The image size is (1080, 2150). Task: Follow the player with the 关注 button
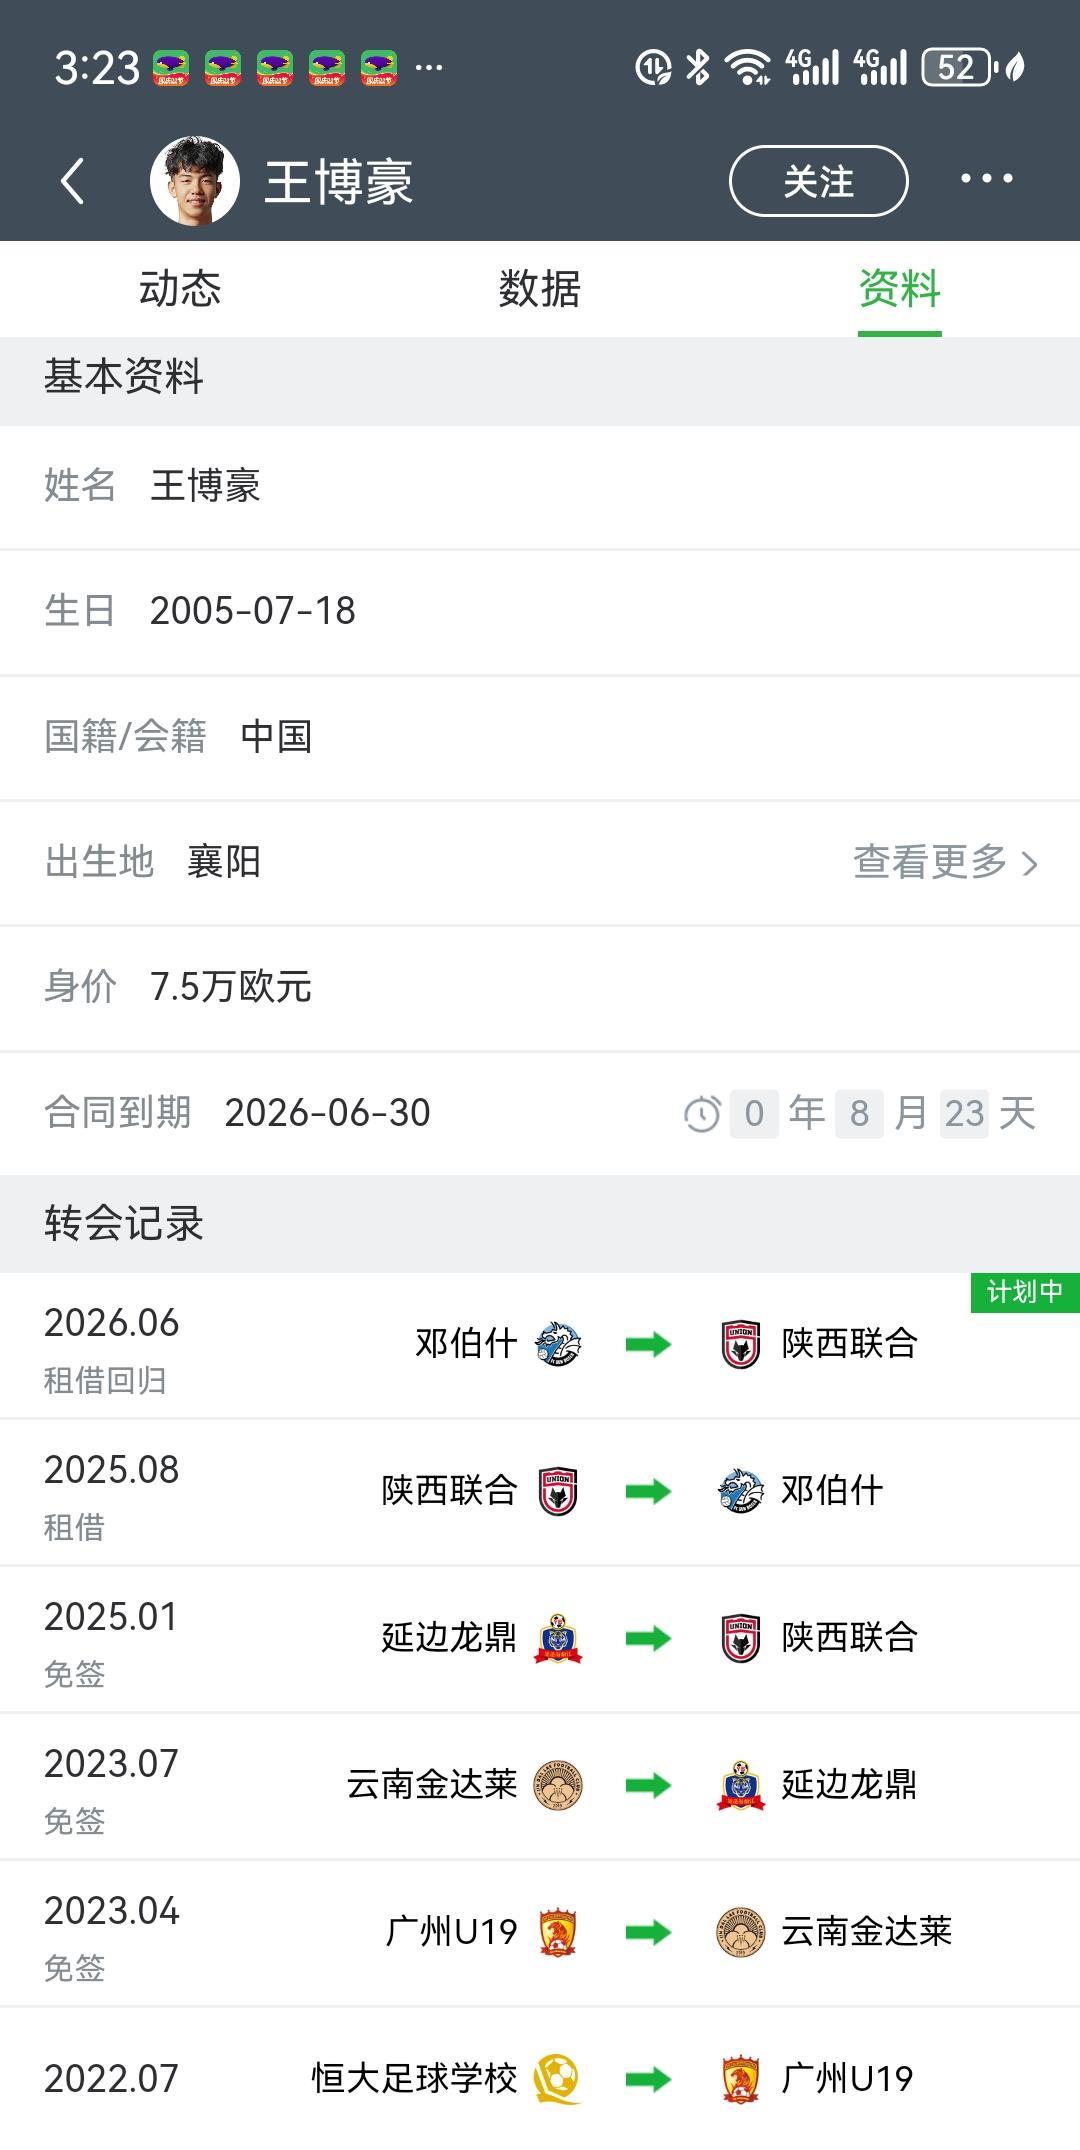(x=818, y=181)
